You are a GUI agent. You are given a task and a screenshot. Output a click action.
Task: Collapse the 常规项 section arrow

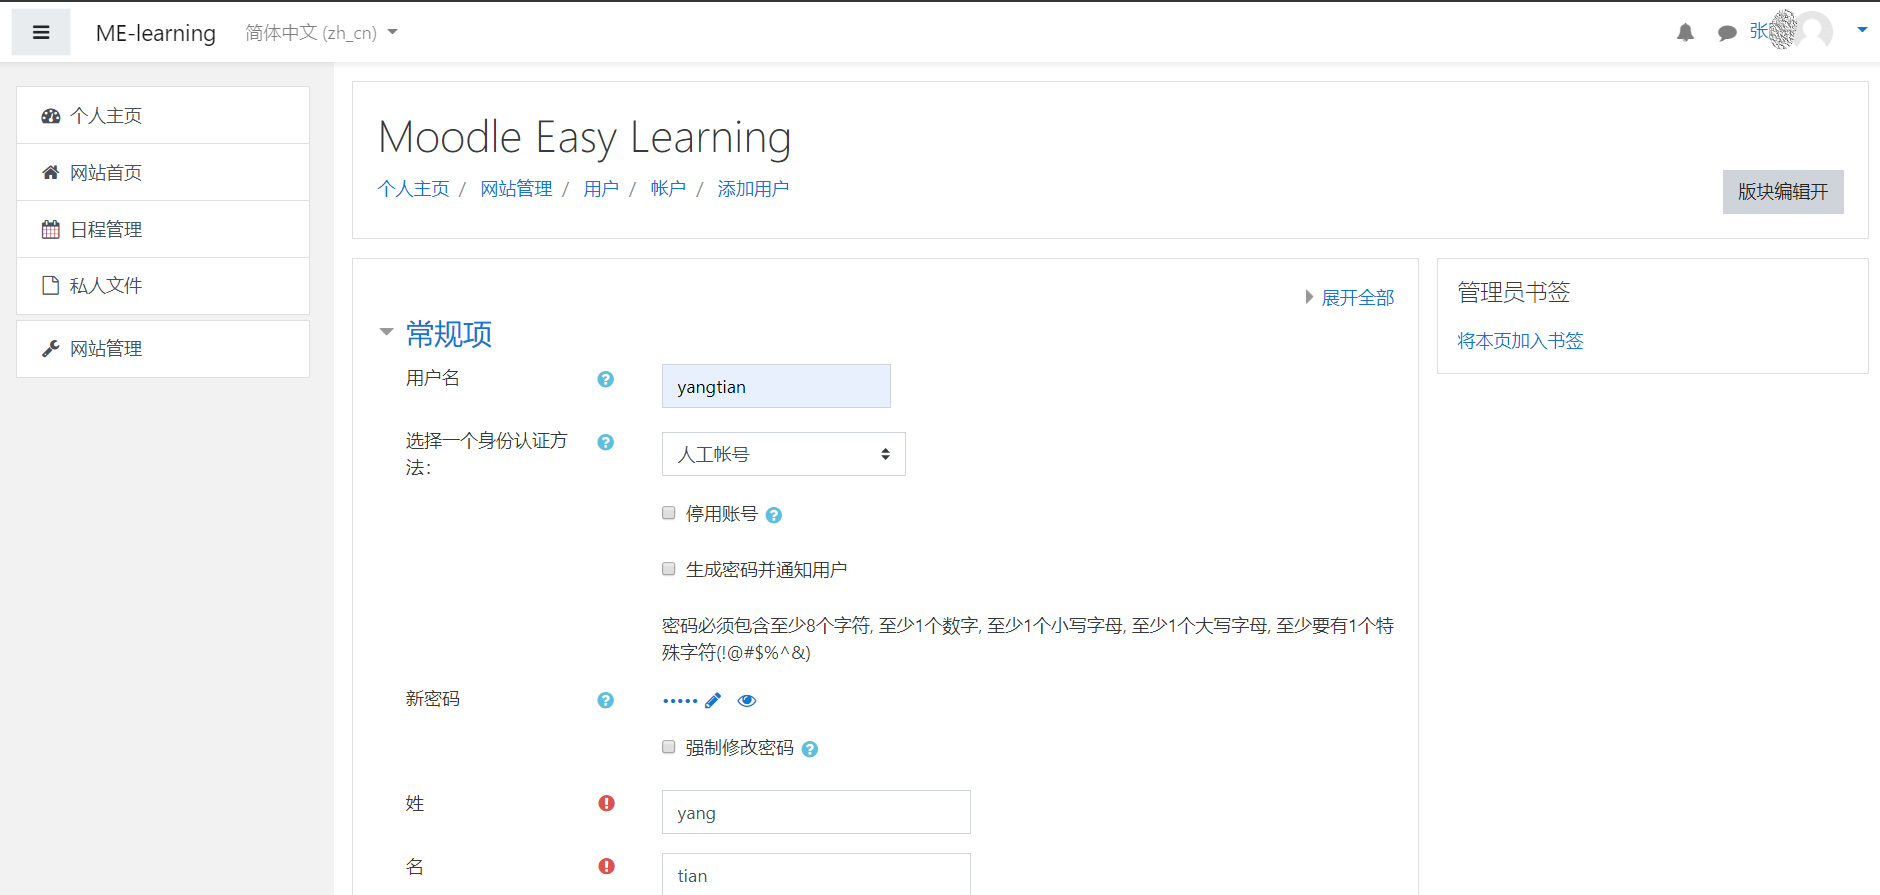(x=386, y=332)
